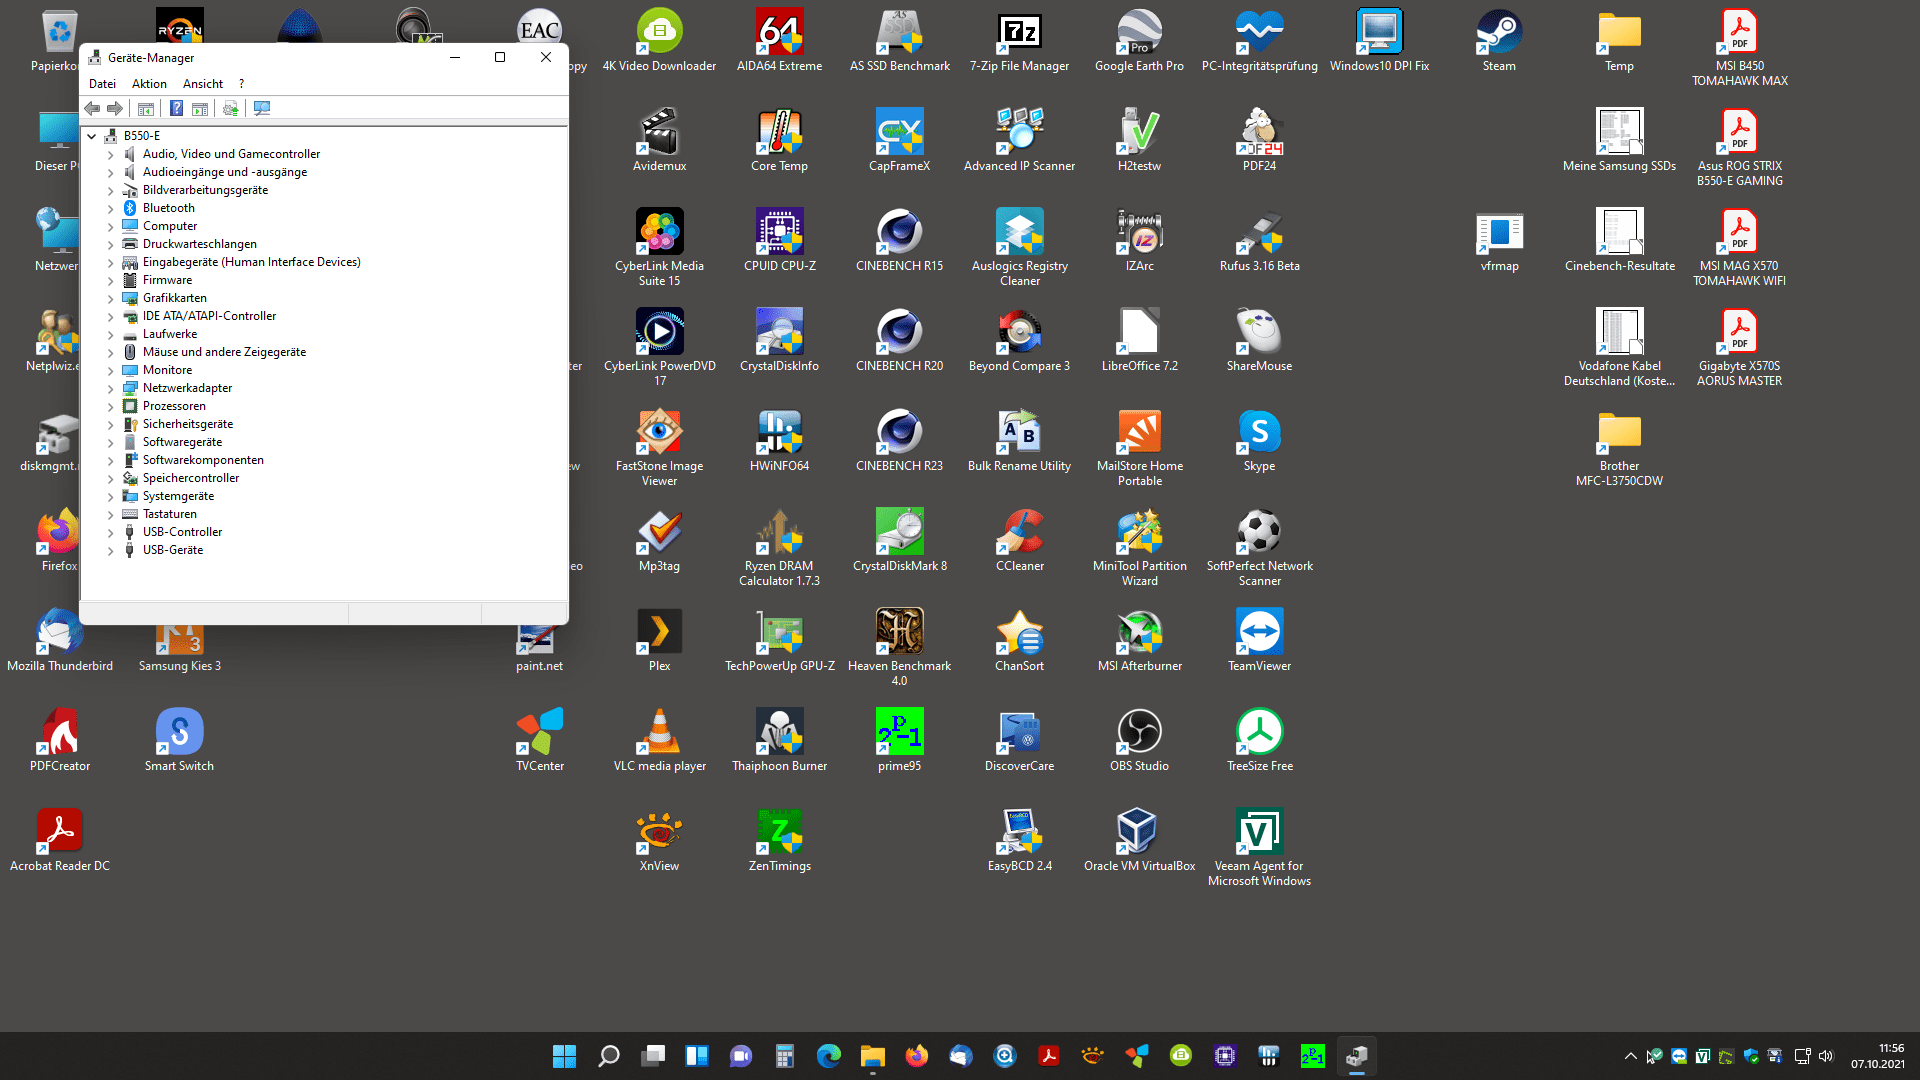Screen dimensions: 1920x1080
Task: Click the Forward arrow in Geräte-Manager toolbar
Action: point(115,108)
